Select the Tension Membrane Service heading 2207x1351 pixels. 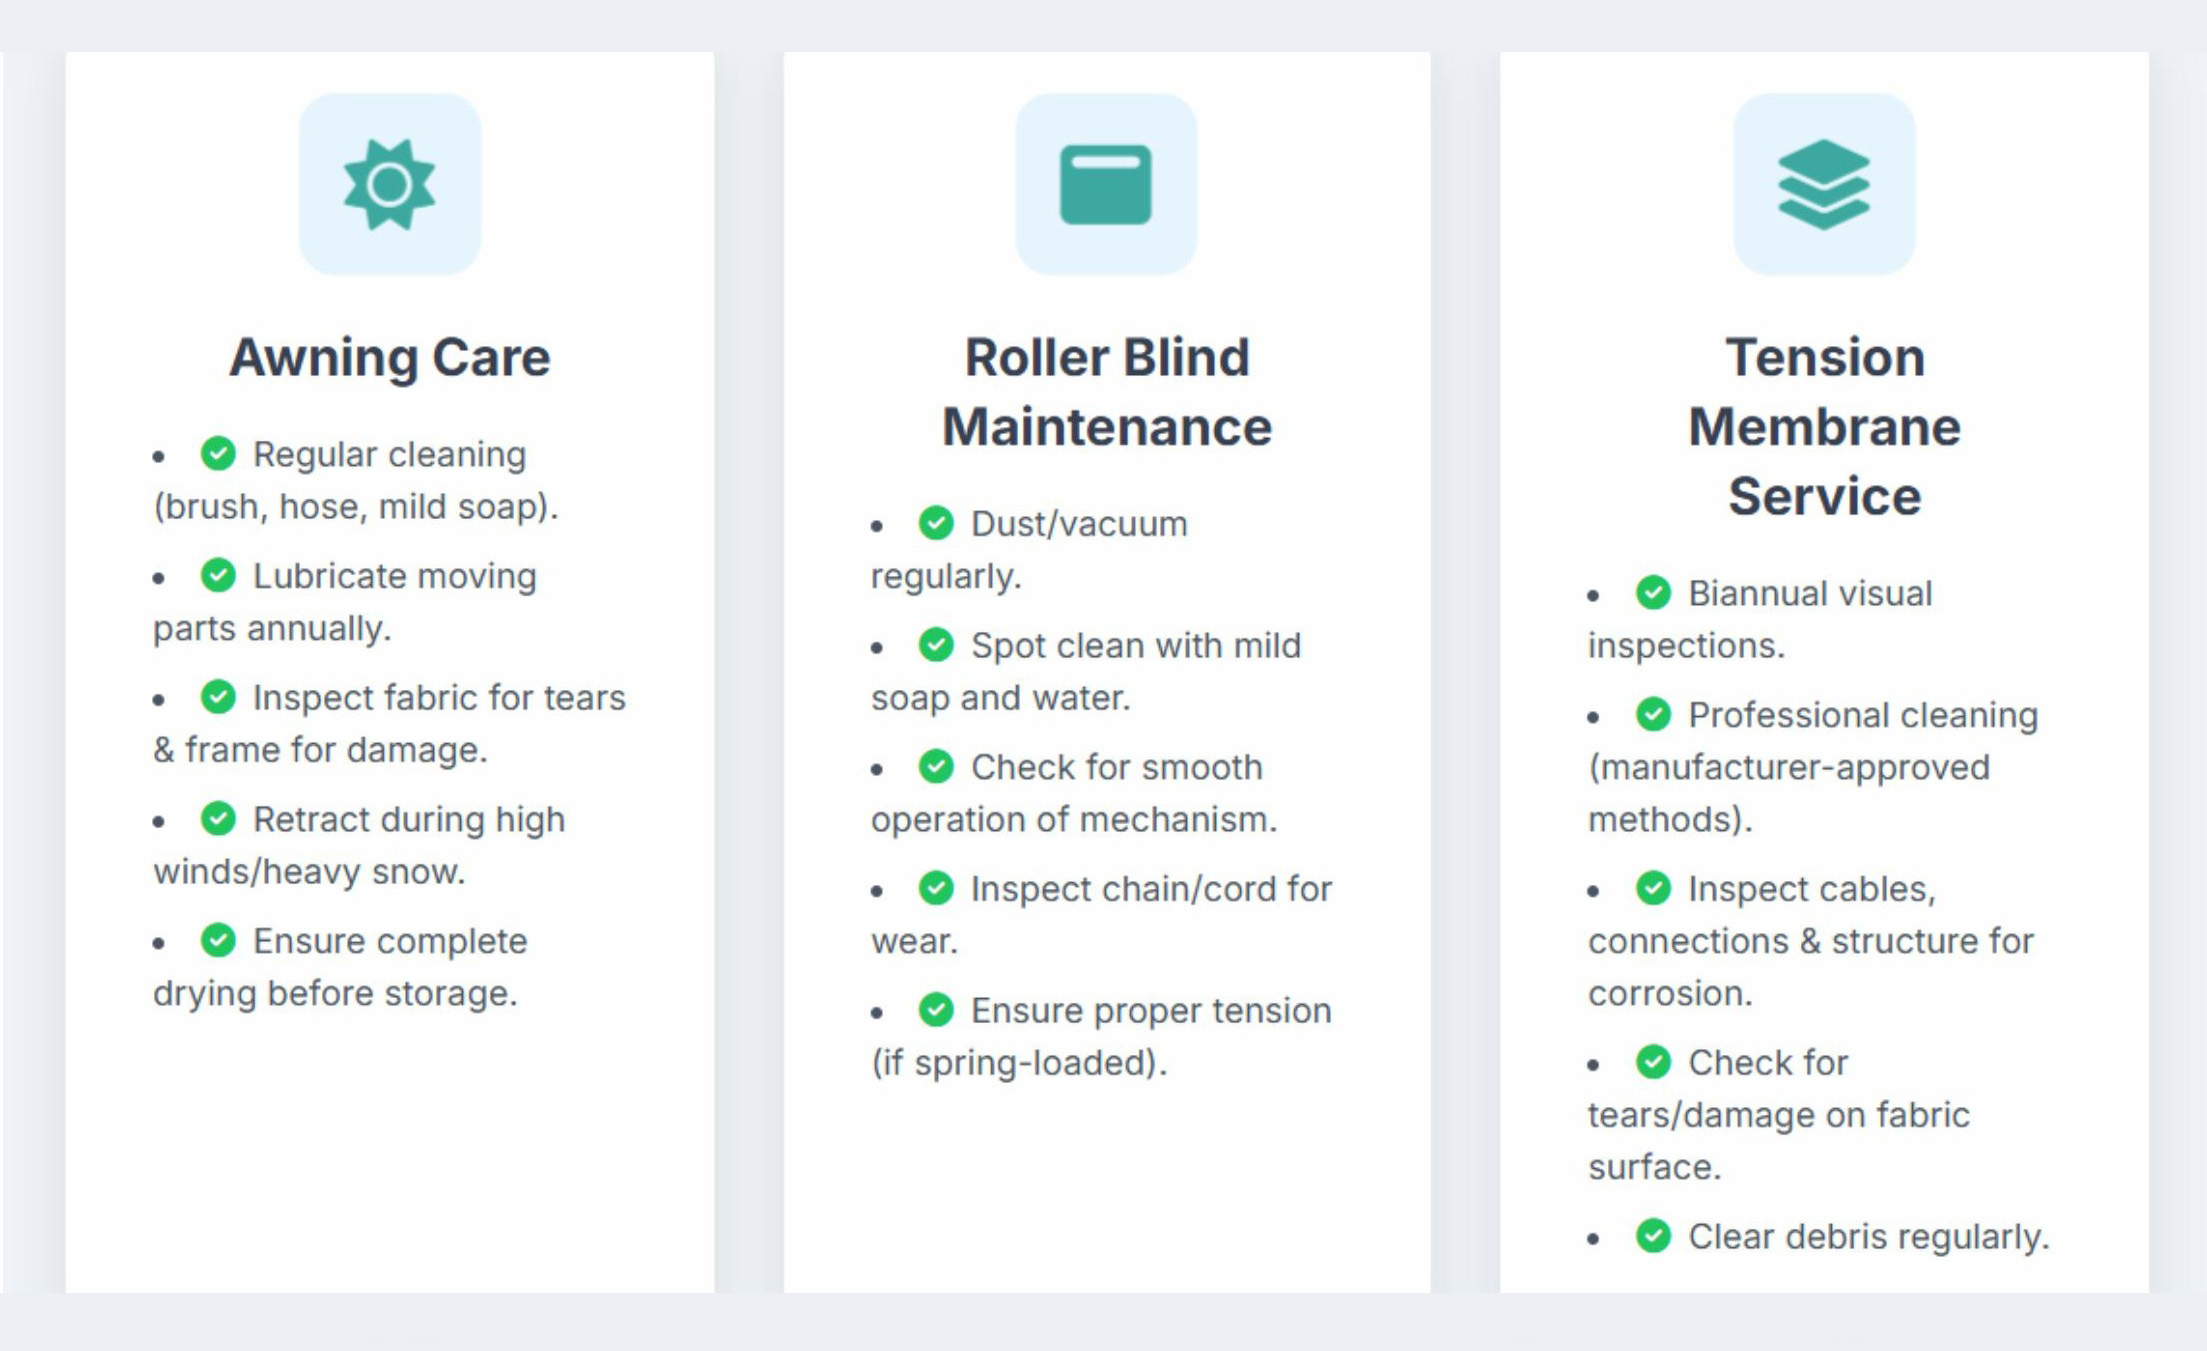tap(1824, 427)
